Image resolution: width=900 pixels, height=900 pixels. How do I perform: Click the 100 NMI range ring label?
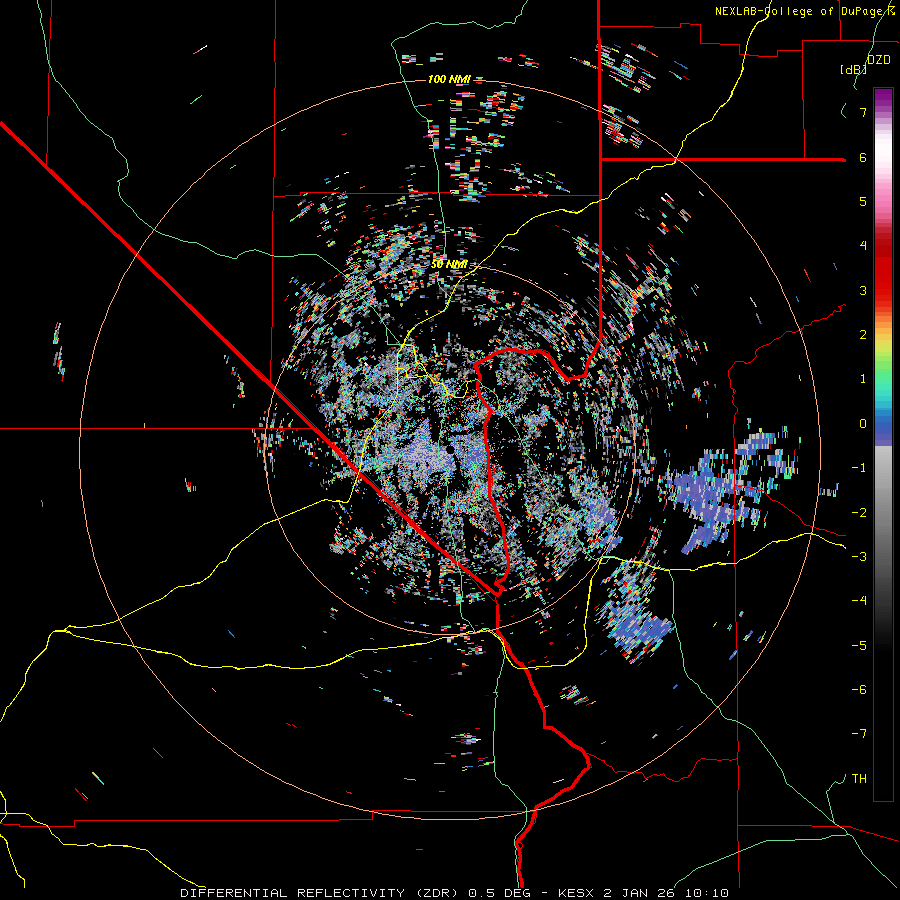point(449,79)
